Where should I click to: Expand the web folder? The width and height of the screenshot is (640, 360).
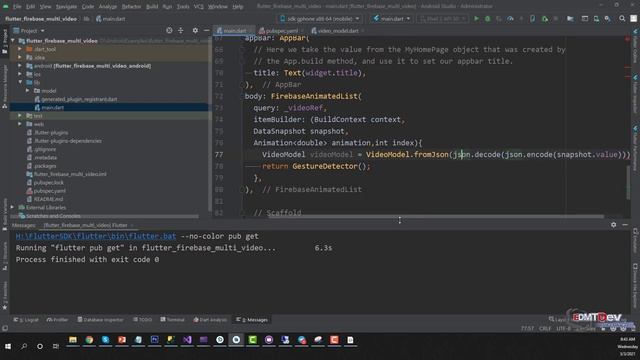[20, 124]
